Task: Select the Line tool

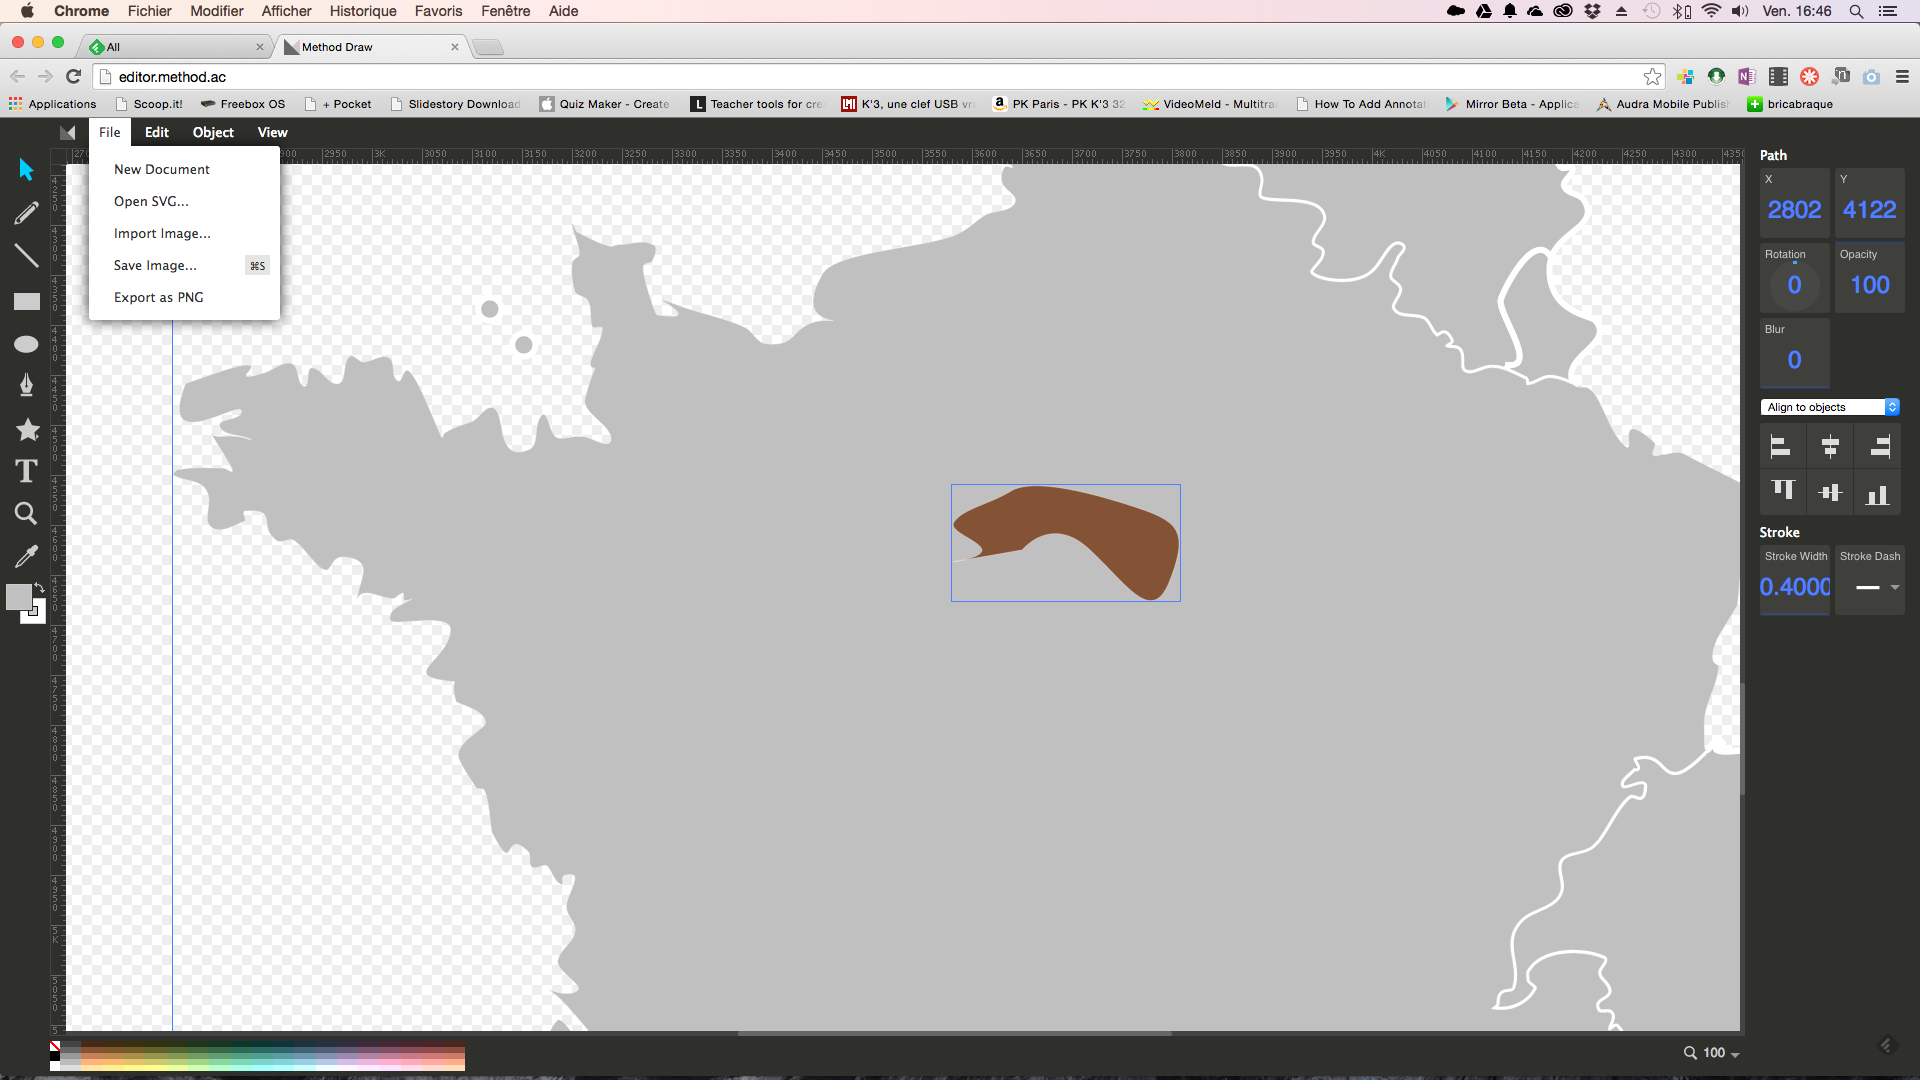Action: pyautogui.click(x=26, y=256)
